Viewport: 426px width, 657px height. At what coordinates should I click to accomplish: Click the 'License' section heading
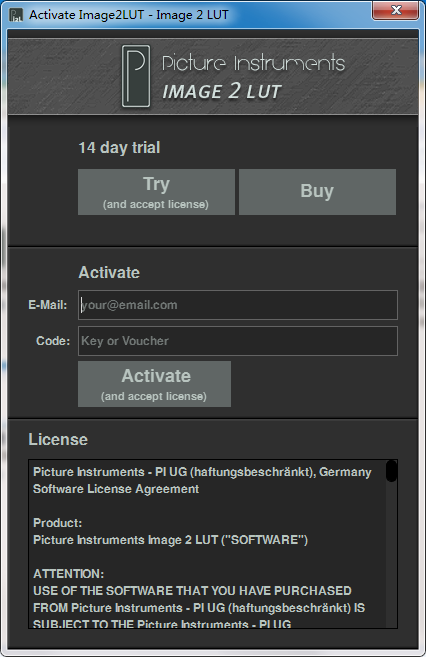click(58, 440)
